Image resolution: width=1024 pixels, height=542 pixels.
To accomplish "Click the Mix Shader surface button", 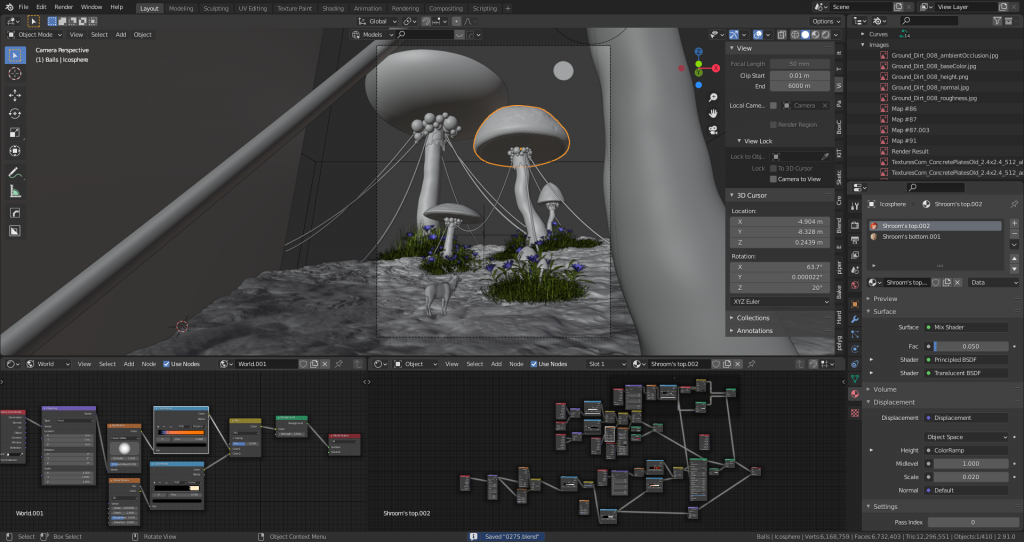I will coord(967,327).
